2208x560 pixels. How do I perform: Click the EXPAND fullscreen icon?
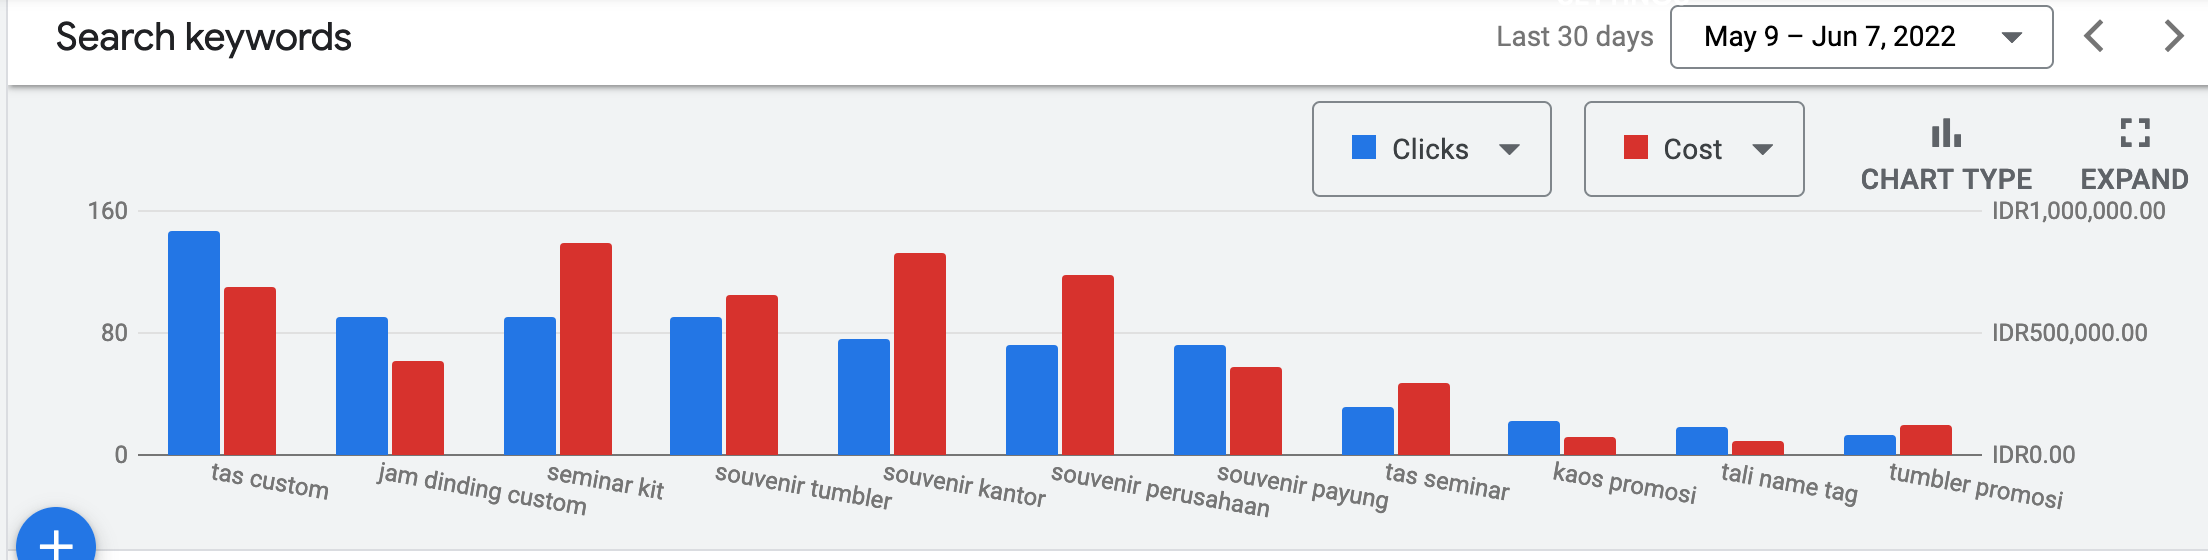pyautogui.click(x=2134, y=134)
